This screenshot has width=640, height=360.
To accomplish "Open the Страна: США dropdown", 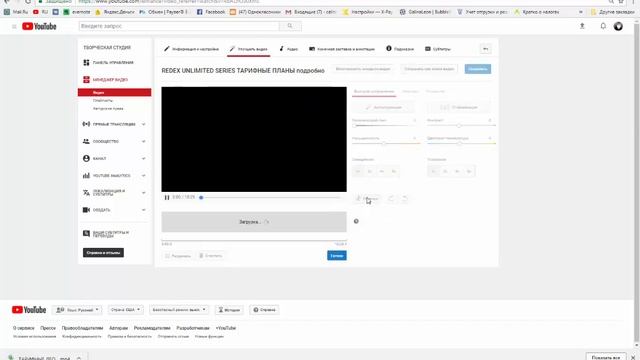I will click(126, 310).
